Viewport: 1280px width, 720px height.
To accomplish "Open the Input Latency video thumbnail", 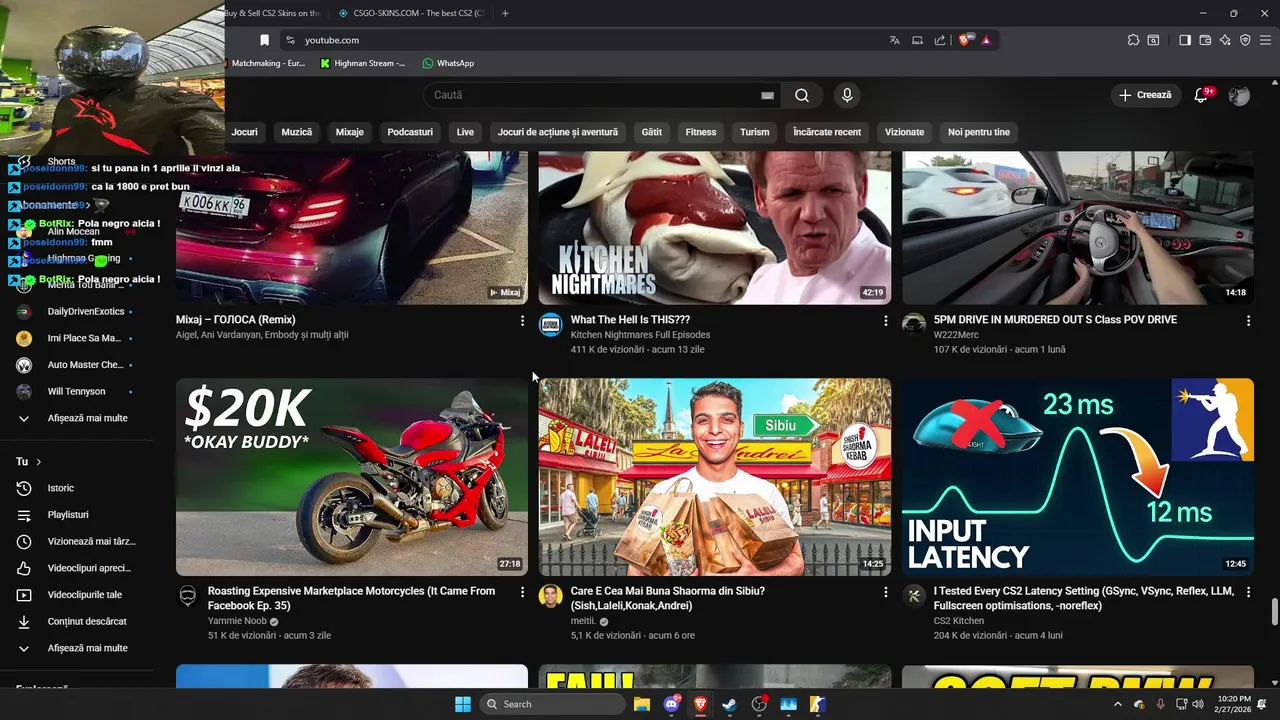I will (x=1078, y=477).
